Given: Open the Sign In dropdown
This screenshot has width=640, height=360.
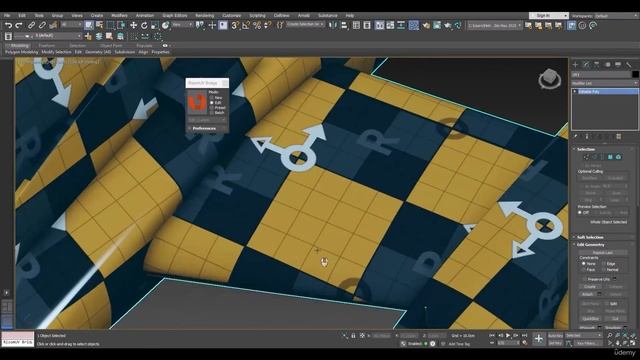Looking at the screenshot, I should (548, 16).
